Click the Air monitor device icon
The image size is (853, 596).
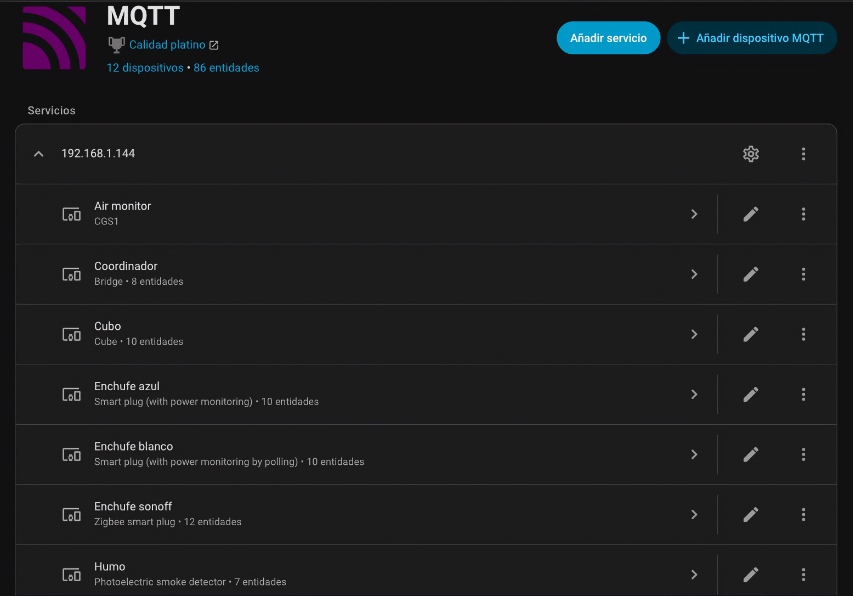71,214
